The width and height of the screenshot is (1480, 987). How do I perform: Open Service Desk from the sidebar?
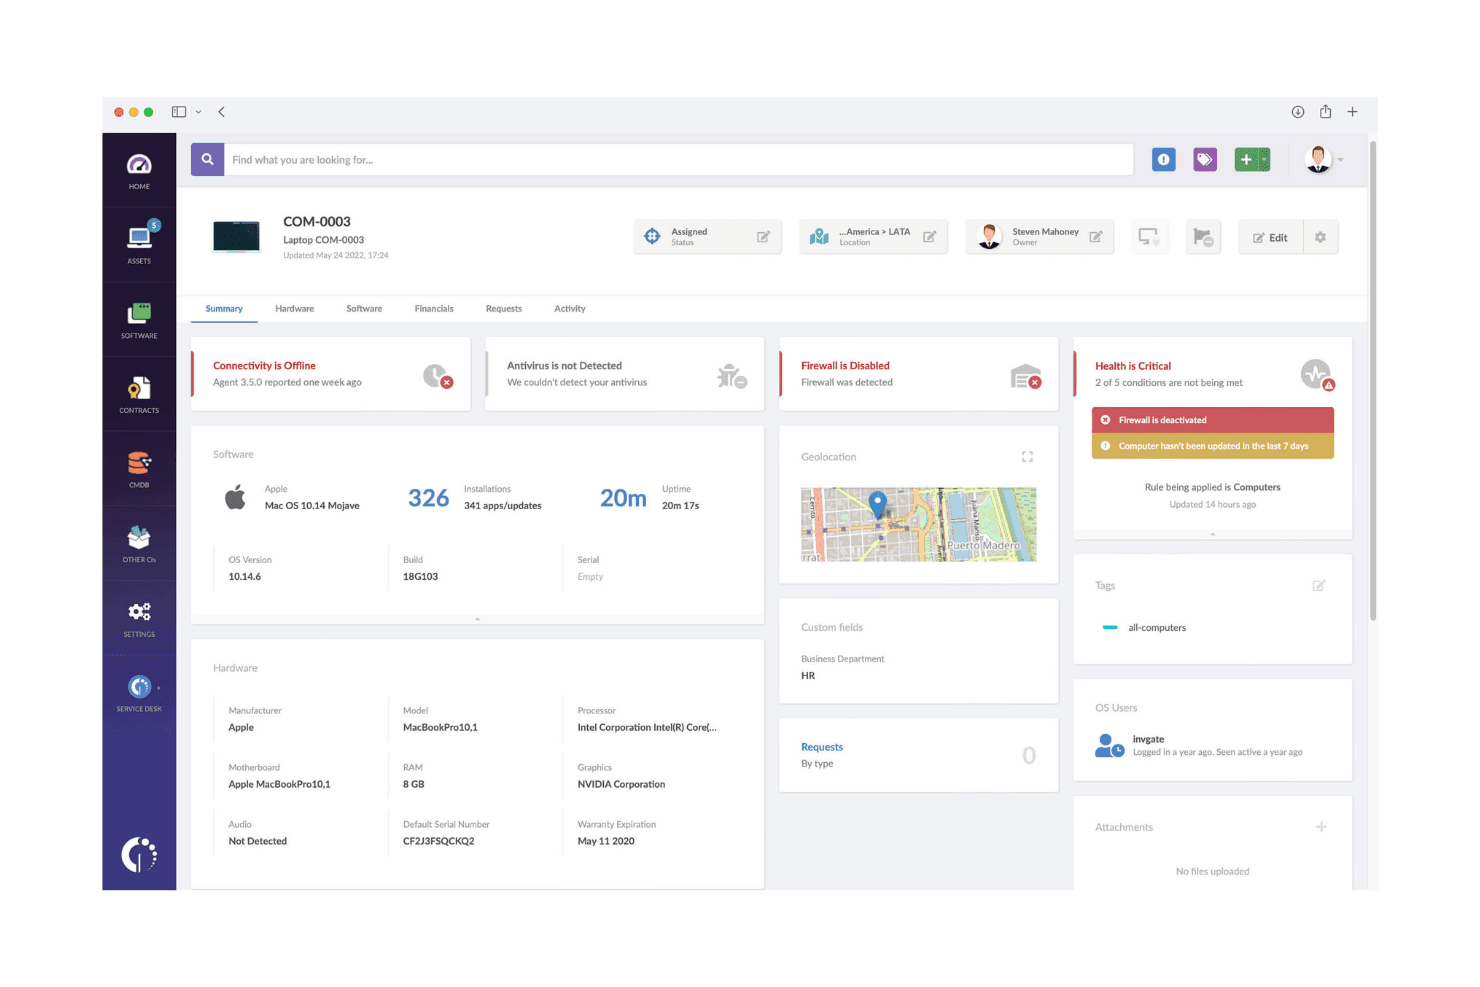(x=139, y=693)
